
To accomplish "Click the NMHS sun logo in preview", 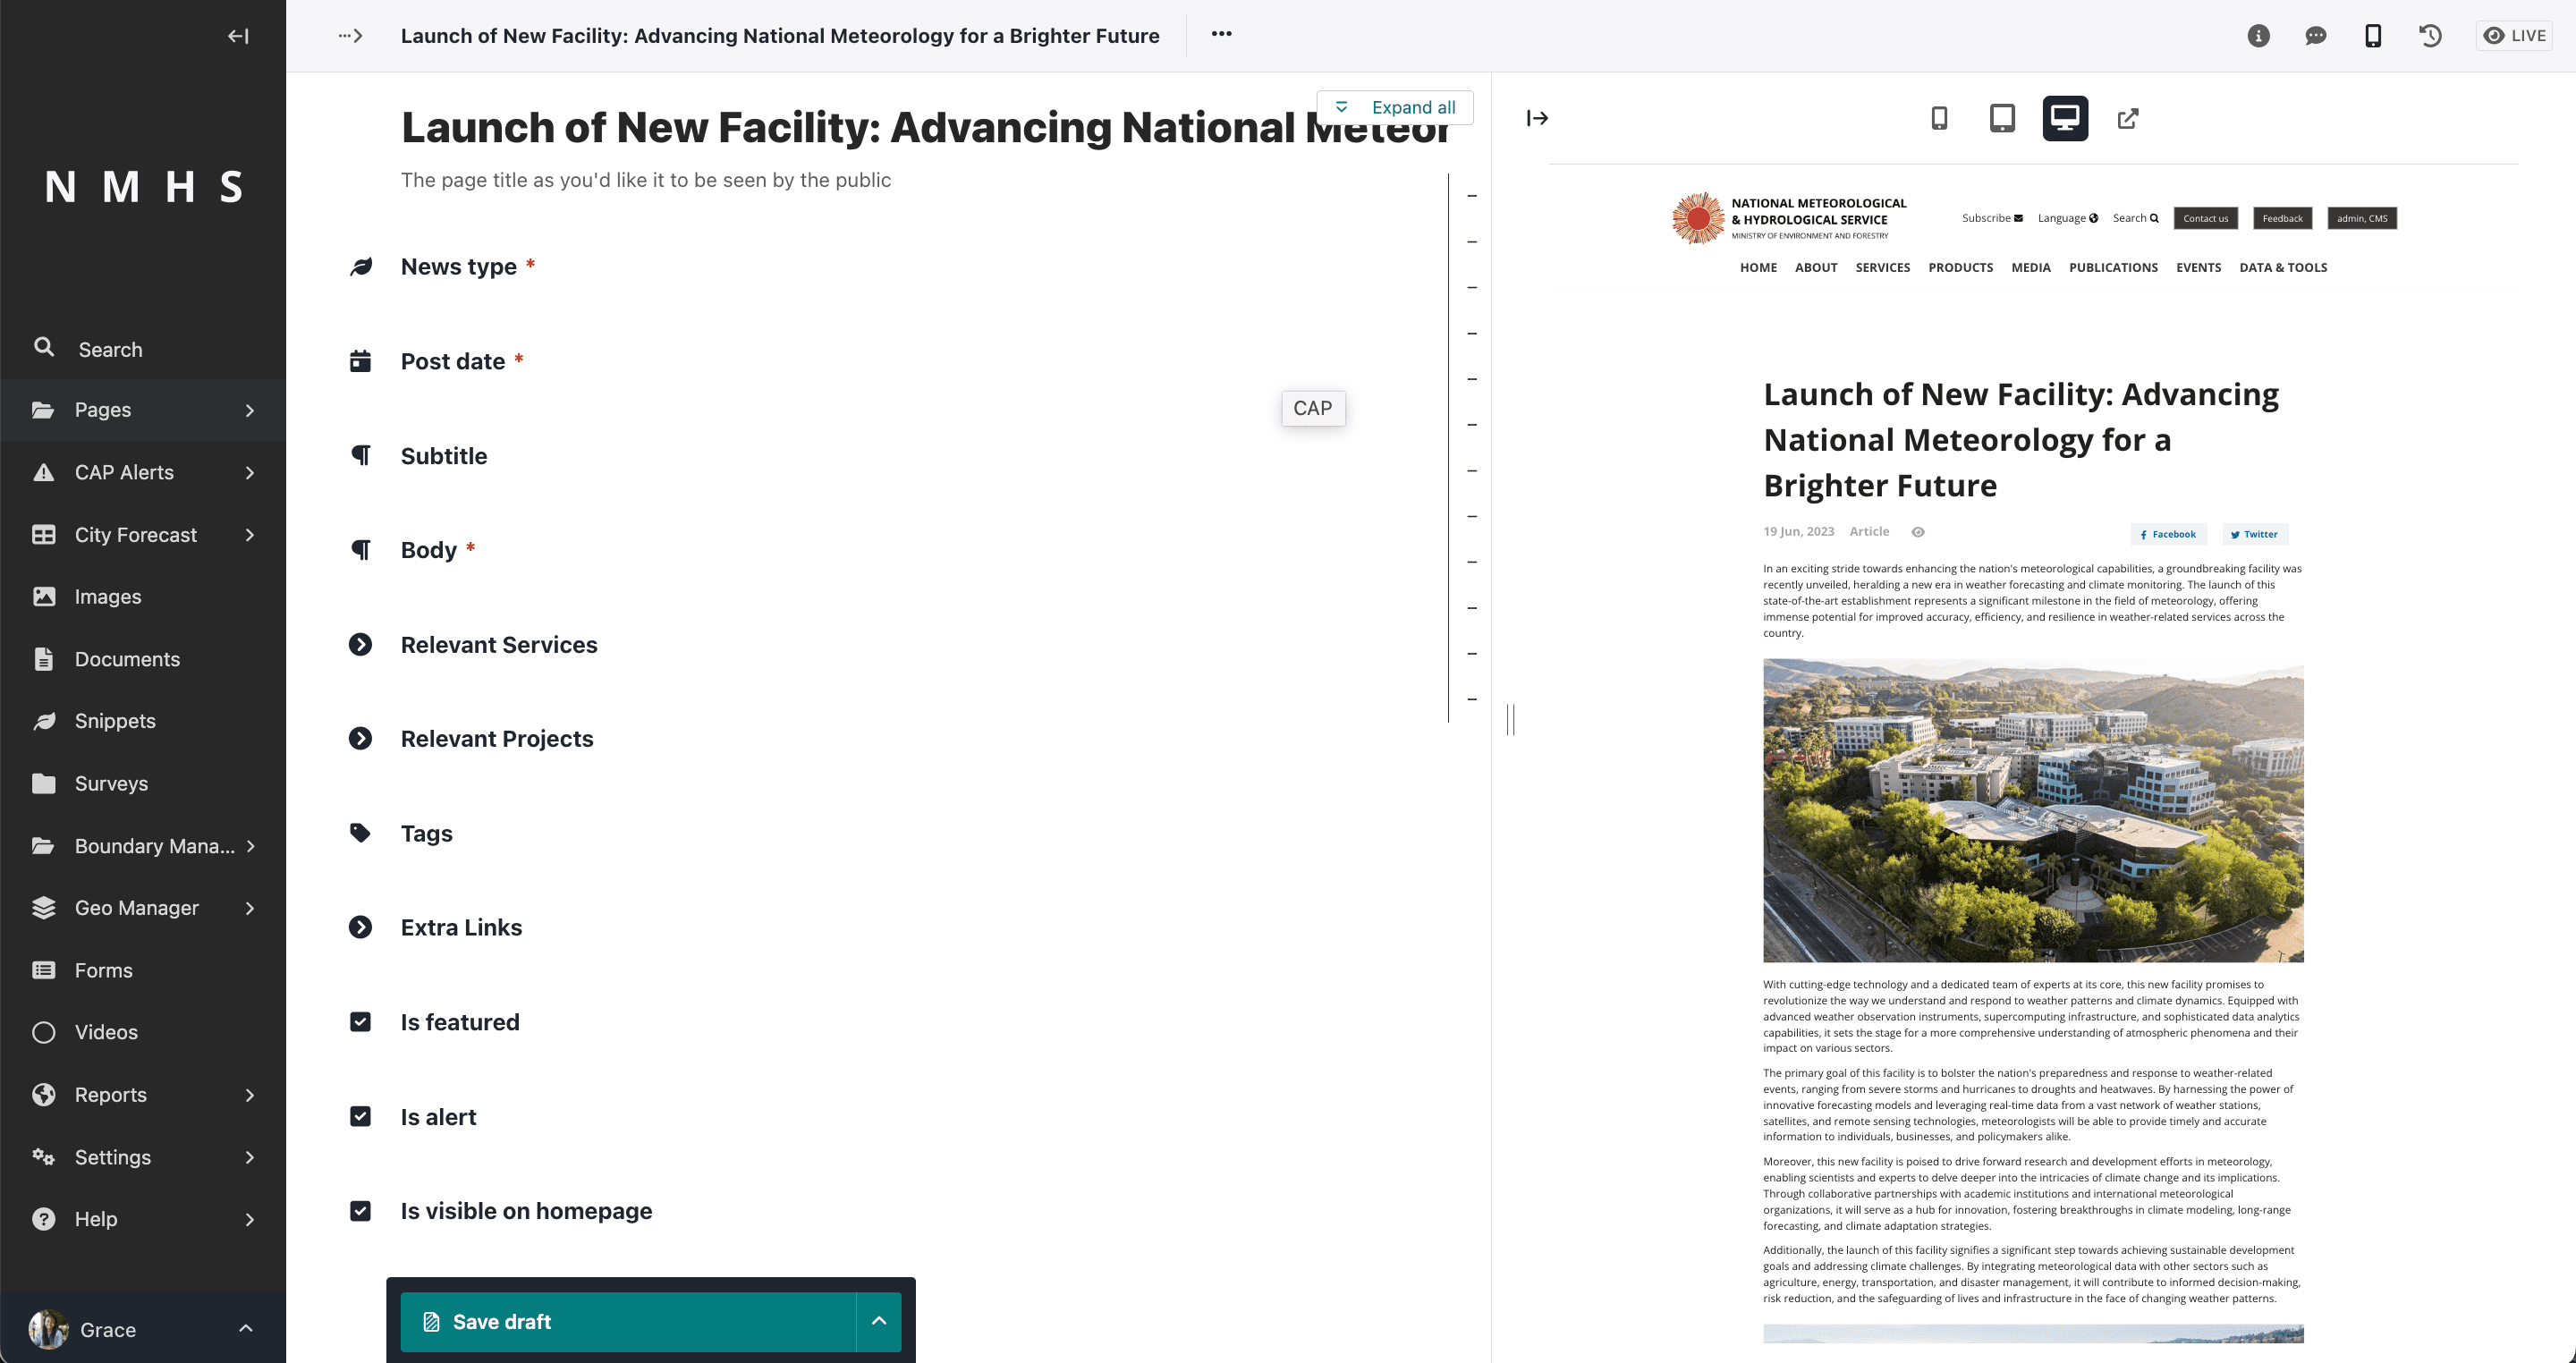I will [x=1698, y=218].
